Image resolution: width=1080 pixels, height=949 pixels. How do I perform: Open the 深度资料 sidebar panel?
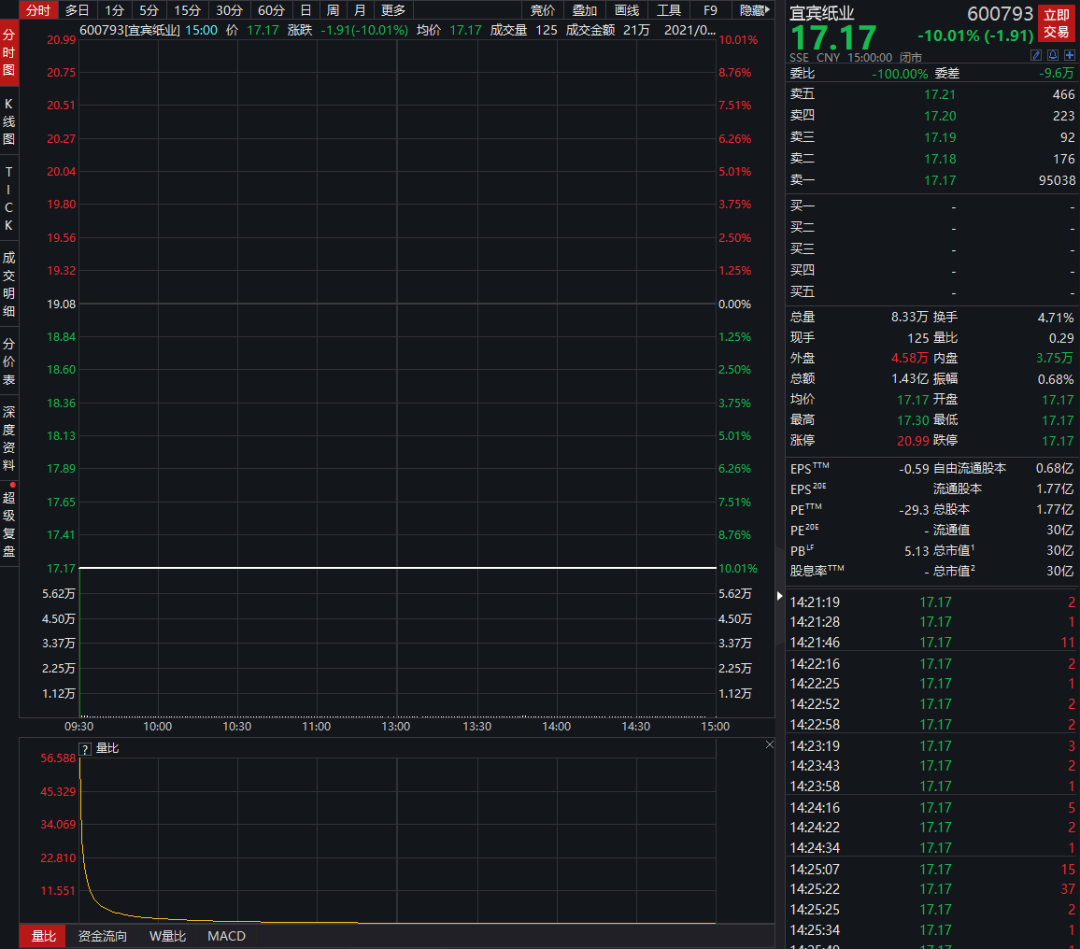(9, 438)
